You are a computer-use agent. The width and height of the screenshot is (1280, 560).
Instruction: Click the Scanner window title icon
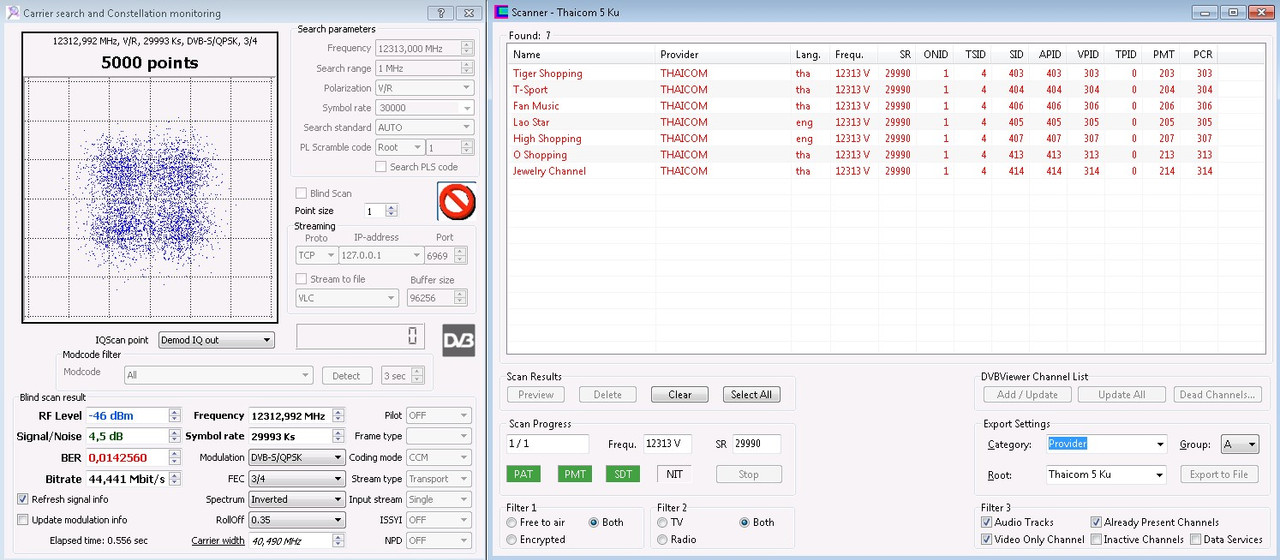coord(502,13)
